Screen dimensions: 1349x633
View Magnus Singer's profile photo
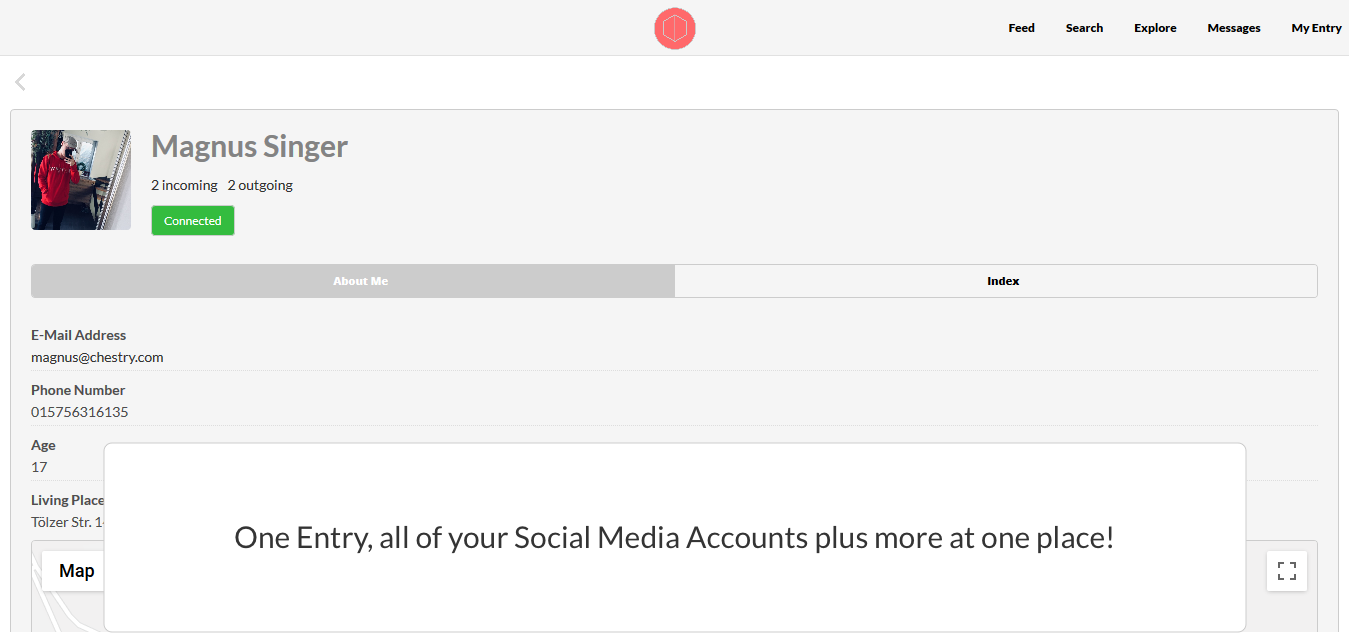pos(81,180)
